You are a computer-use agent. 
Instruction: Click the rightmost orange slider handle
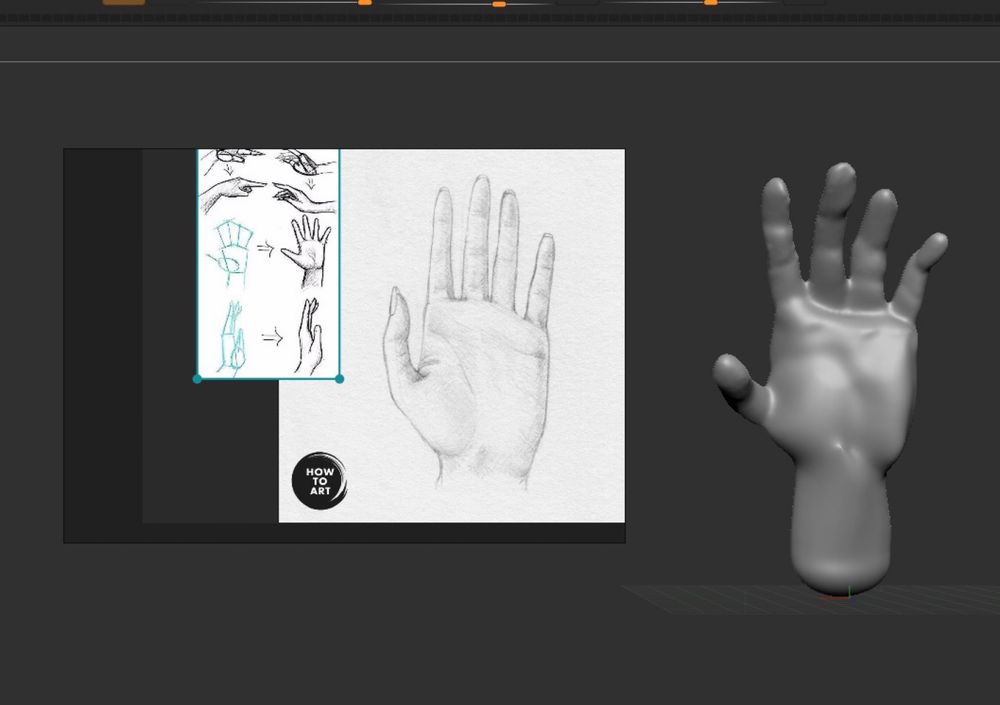(710, 3)
